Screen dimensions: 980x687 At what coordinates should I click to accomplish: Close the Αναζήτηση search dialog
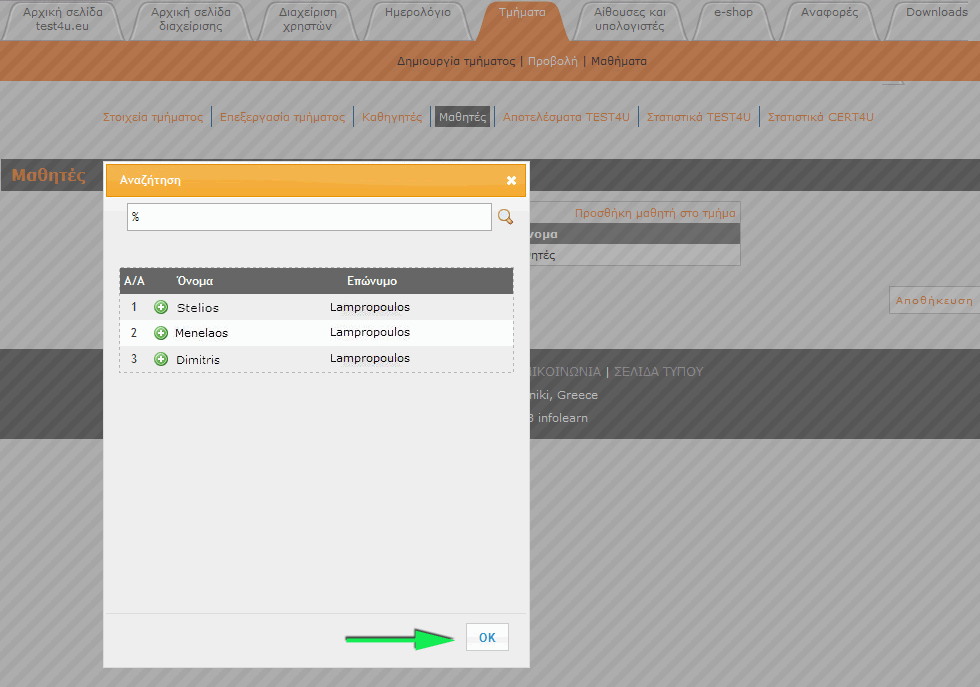point(511,181)
